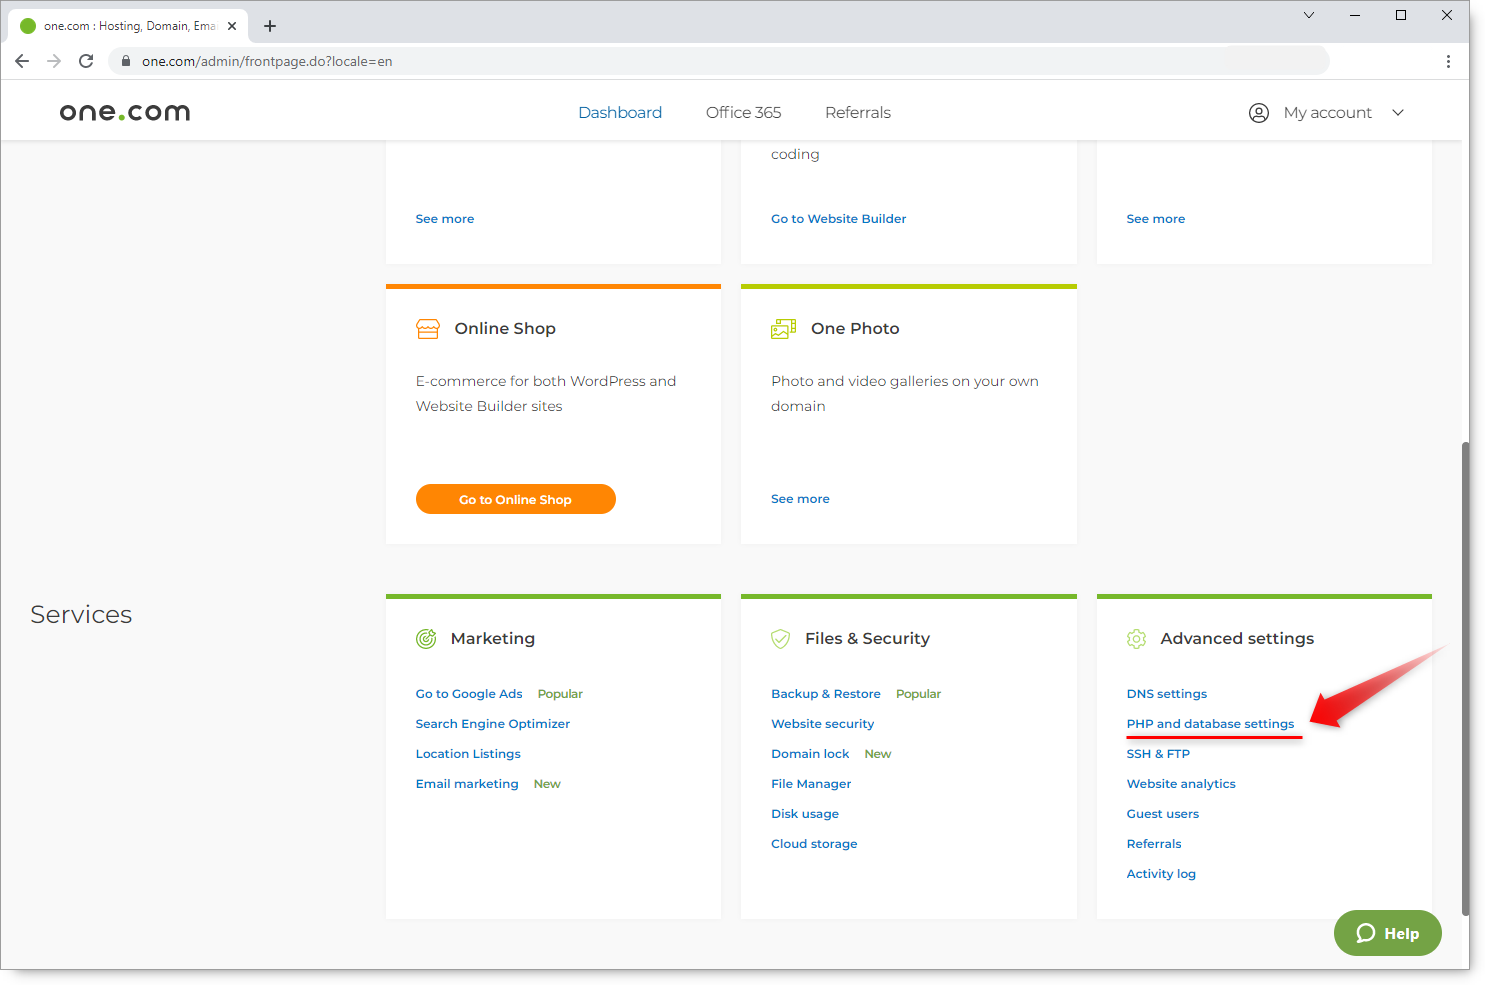This screenshot has height=985, width=1485.
Task: Click the padlock icon in the address bar
Action: [125, 60]
